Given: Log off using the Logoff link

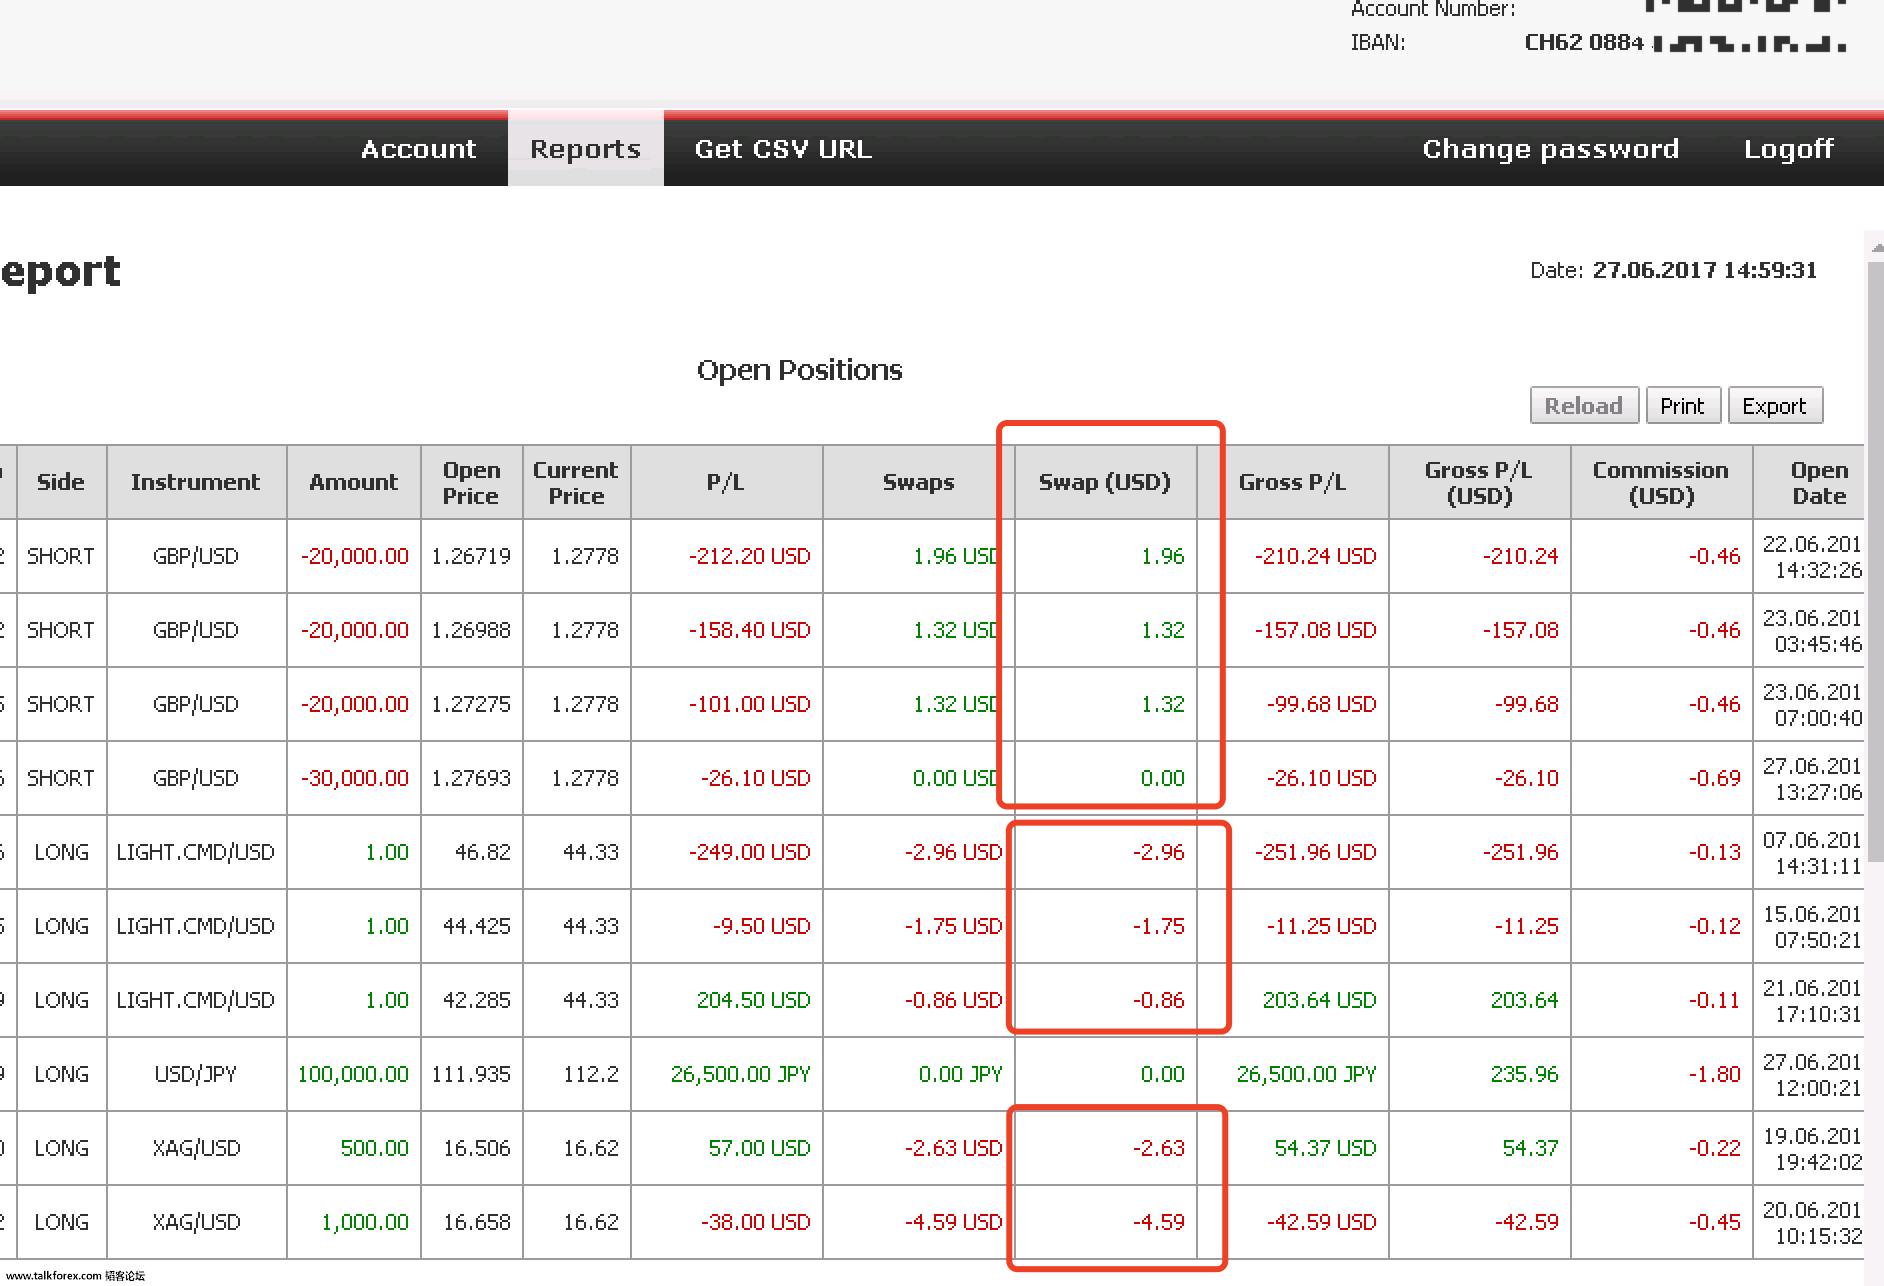Looking at the screenshot, I should pos(1788,149).
